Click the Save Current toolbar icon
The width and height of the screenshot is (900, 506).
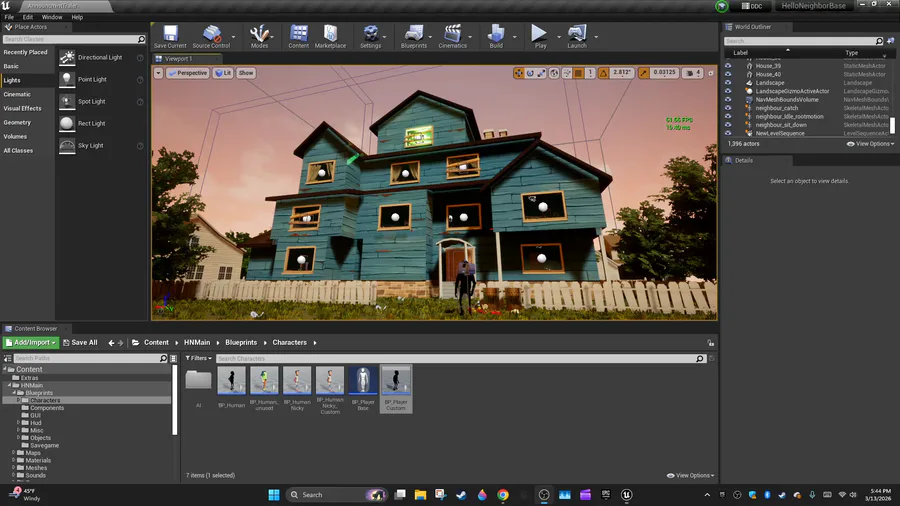pyautogui.click(x=170, y=37)
